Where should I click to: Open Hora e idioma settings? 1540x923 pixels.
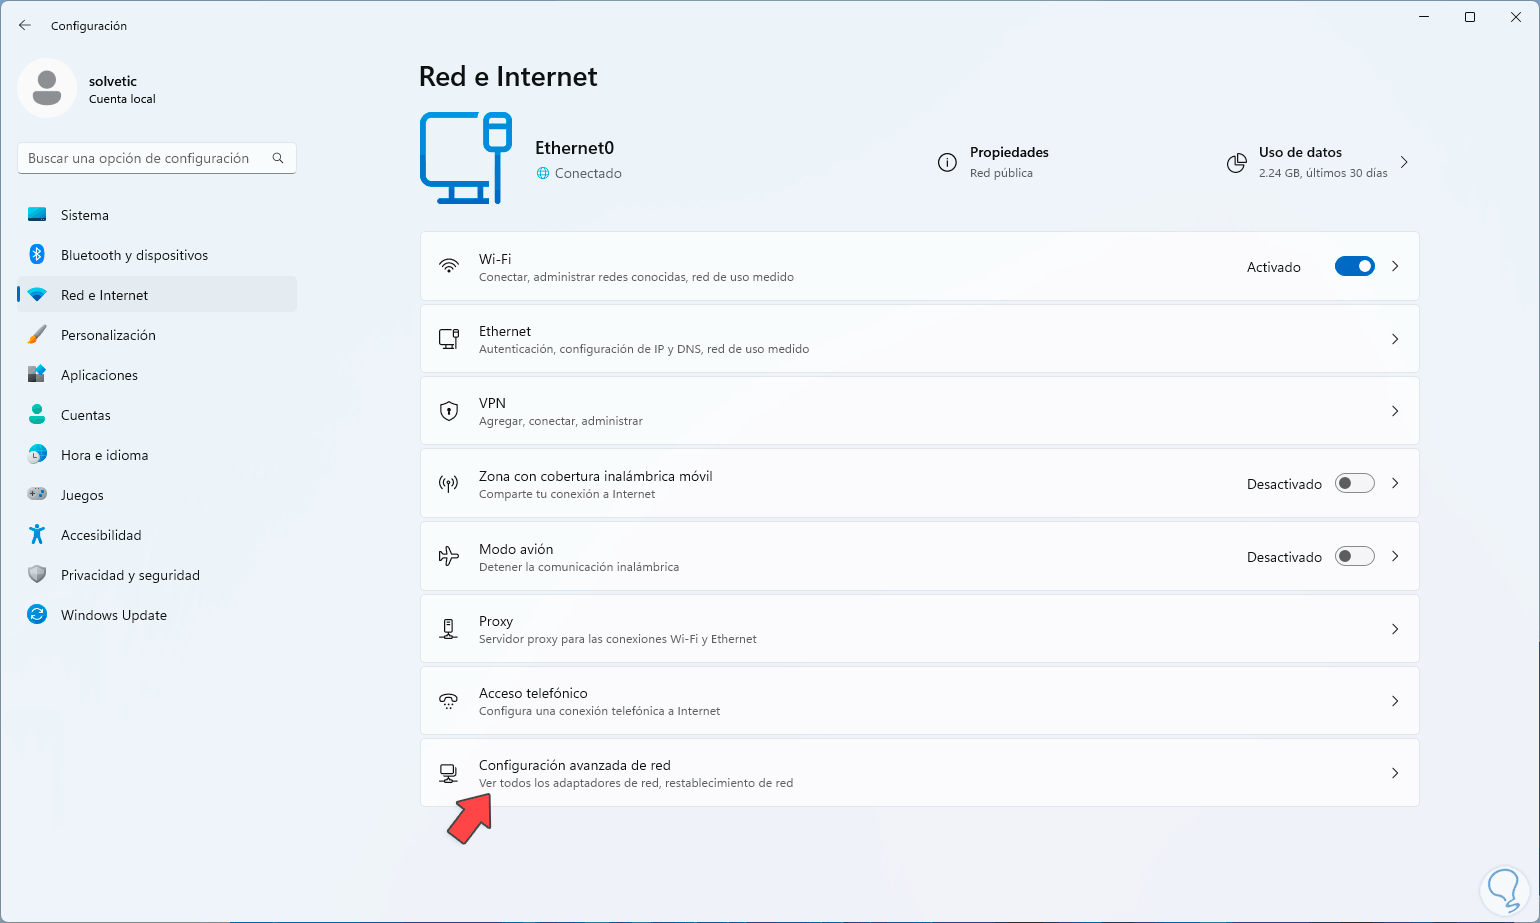pos(157,455)
